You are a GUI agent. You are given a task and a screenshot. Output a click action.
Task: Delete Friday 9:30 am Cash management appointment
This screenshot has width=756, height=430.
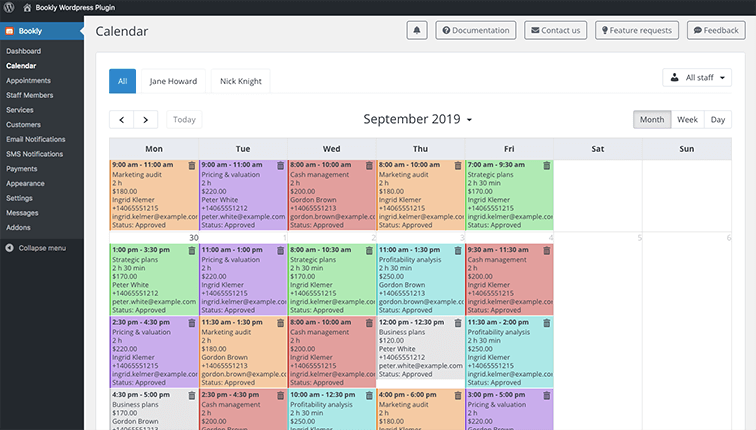pyautogui.click(x=546, y=251)
